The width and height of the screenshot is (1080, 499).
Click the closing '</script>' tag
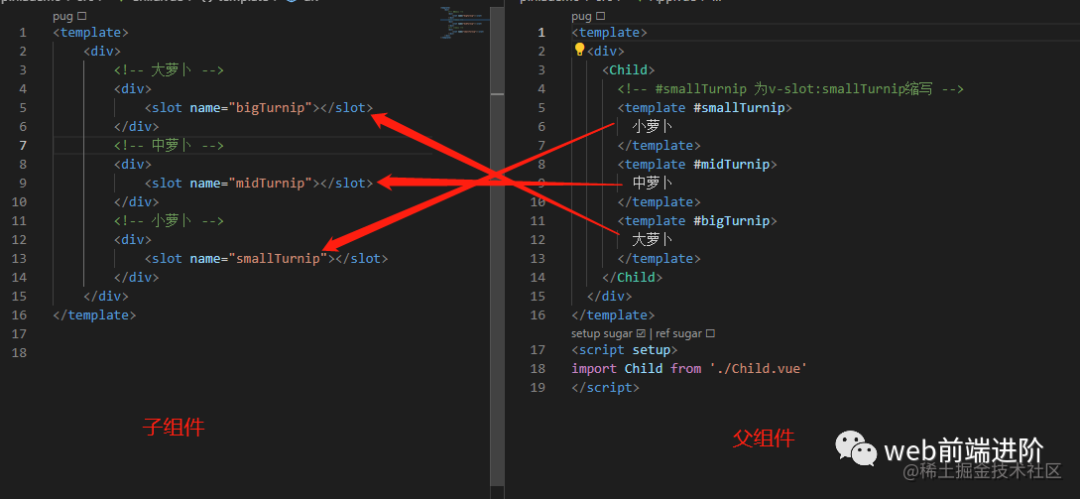[x=605, y=388]
